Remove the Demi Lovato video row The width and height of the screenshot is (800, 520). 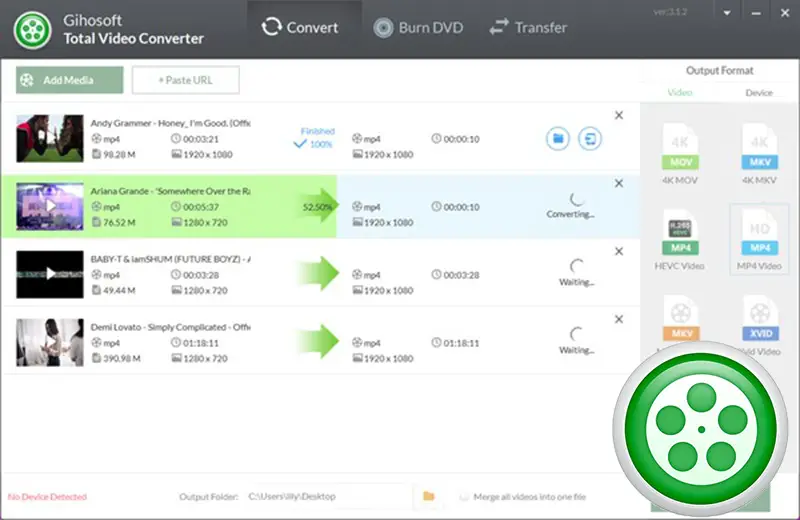pos(619,319)
